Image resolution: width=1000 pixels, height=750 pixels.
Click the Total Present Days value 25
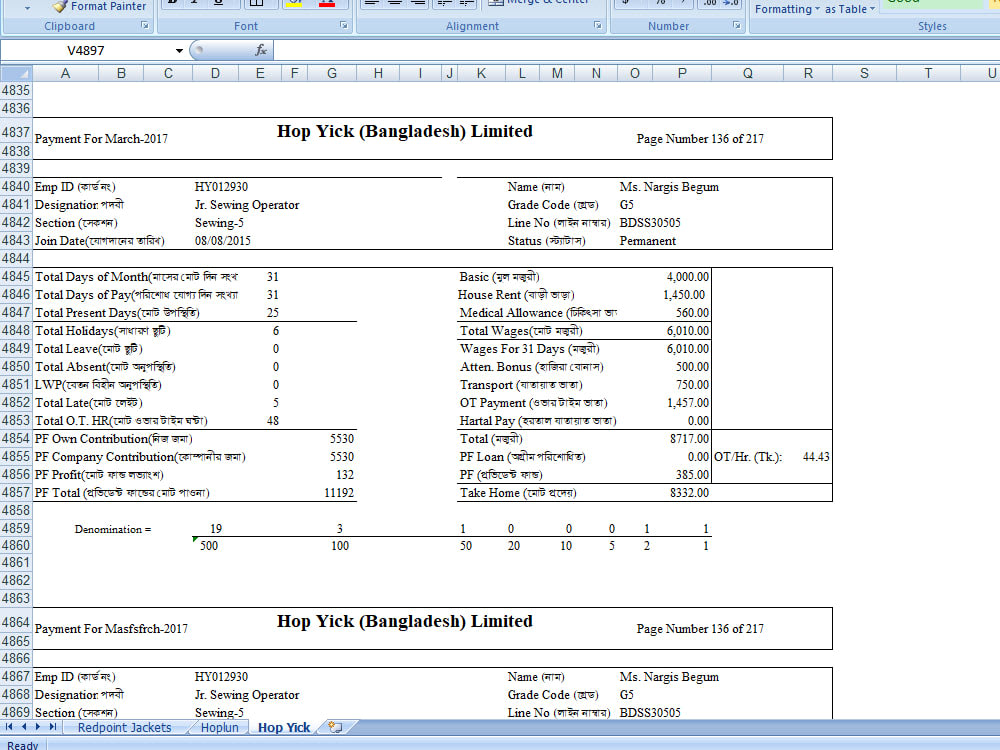273,312
